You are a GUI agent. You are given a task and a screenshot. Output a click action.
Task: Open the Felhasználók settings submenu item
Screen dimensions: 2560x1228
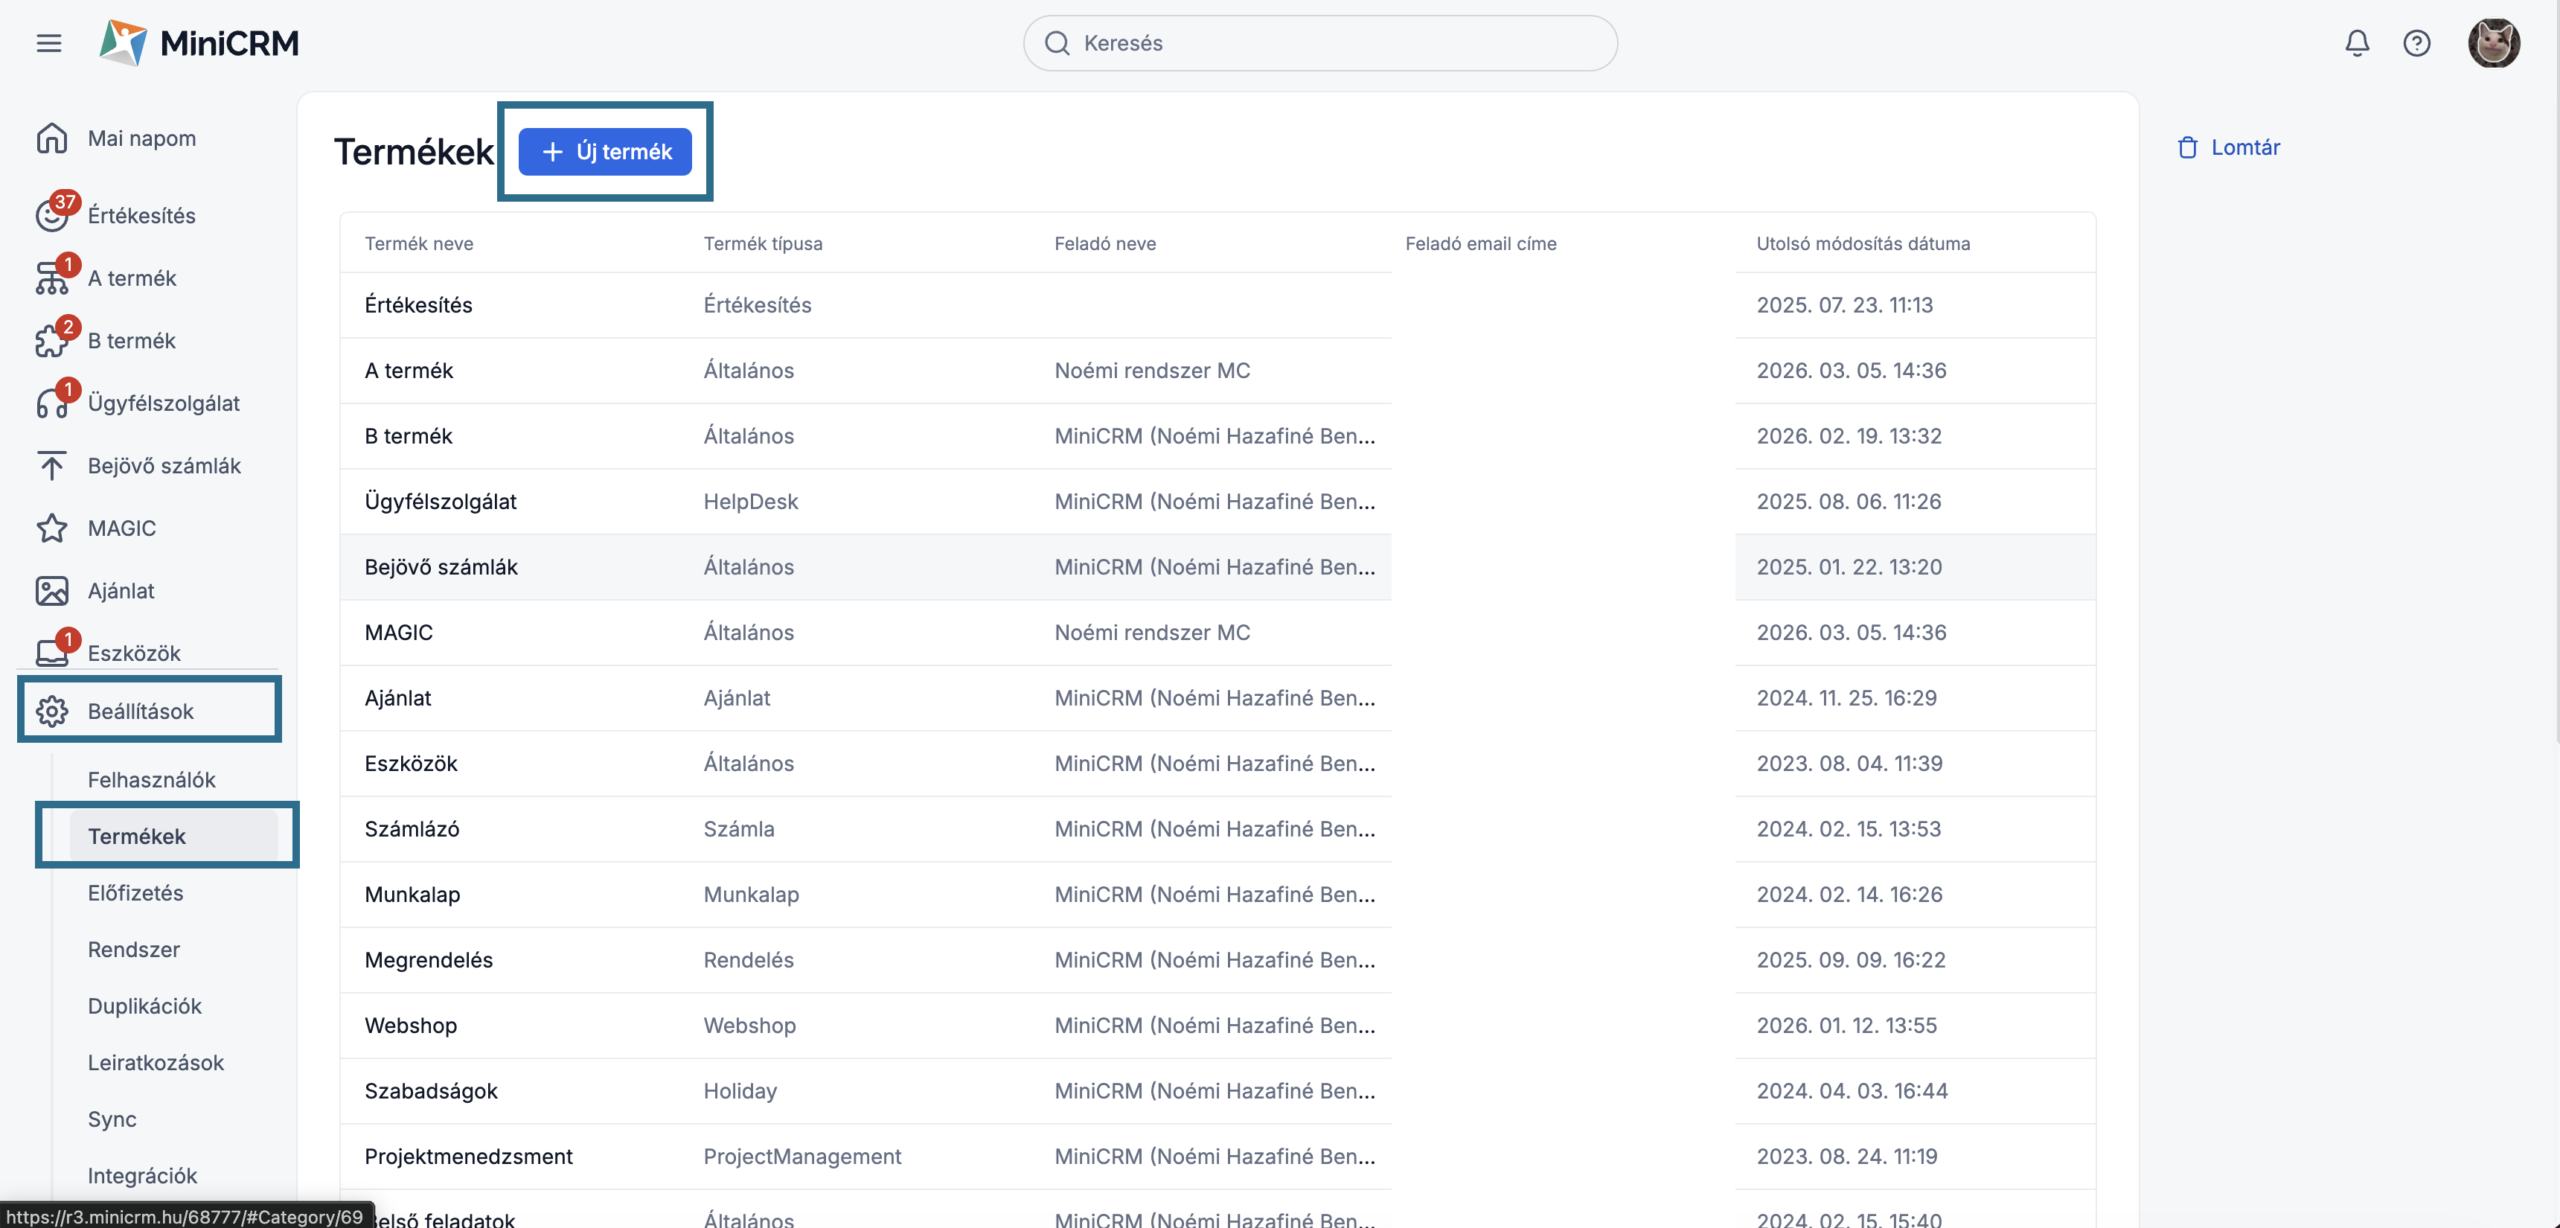pyautogui.click(x=151, y=780)
